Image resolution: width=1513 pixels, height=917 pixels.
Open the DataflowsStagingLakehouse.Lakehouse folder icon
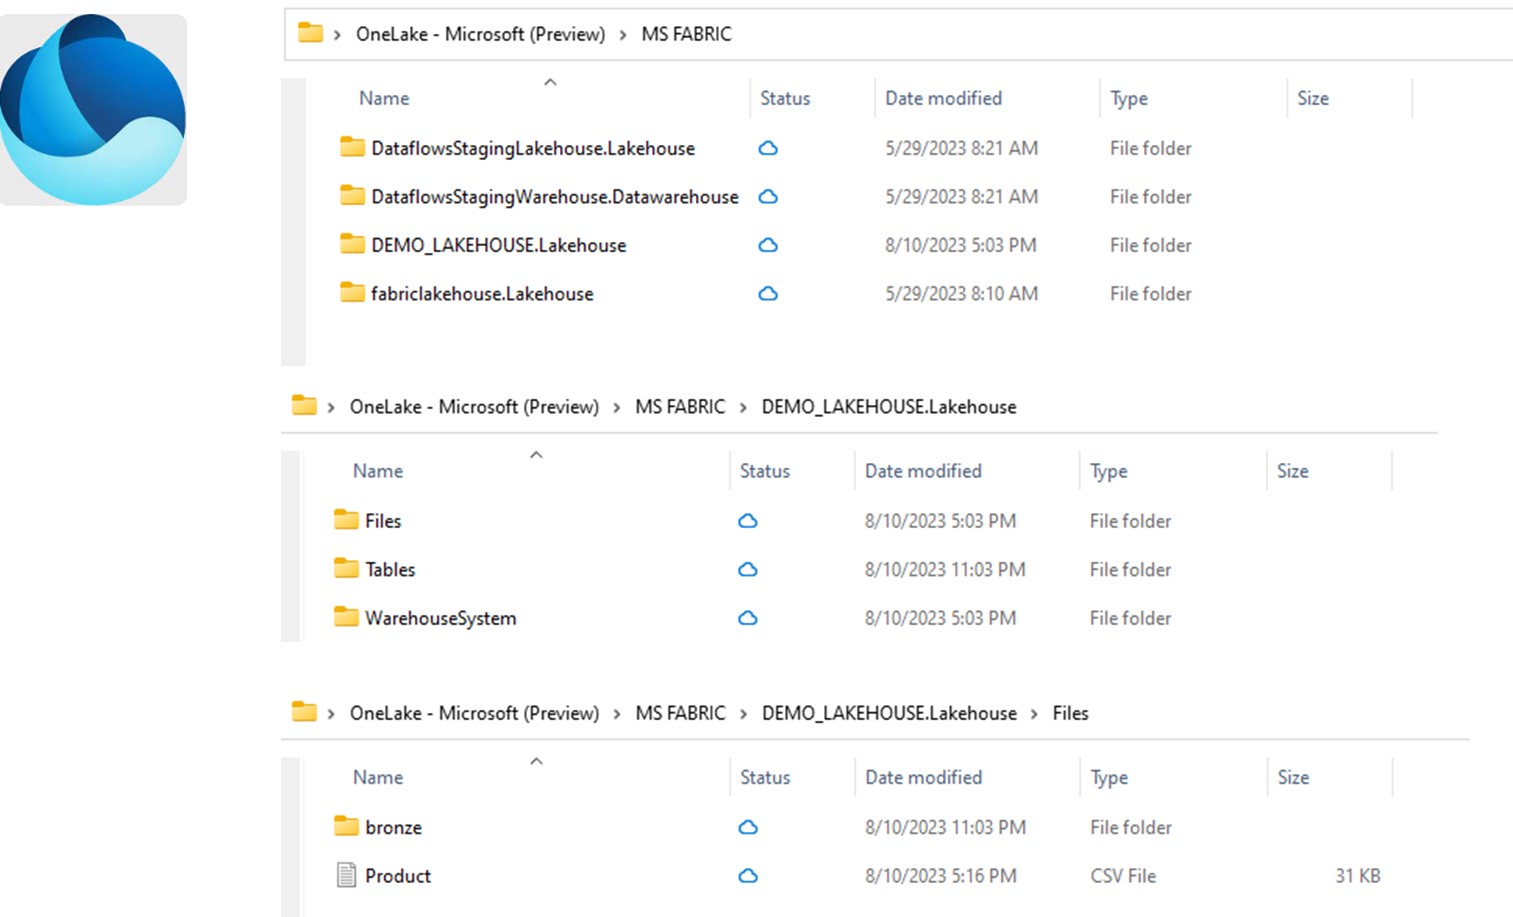tap(352, 148)
